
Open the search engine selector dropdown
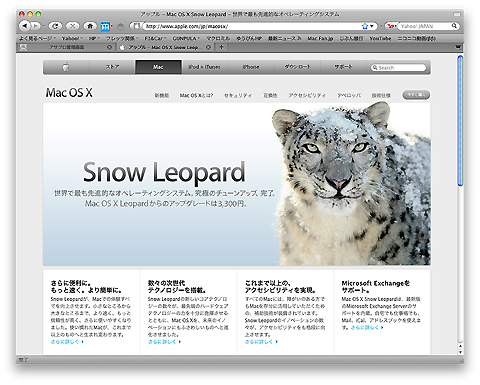pyautogui.click(x=391, y=26)
